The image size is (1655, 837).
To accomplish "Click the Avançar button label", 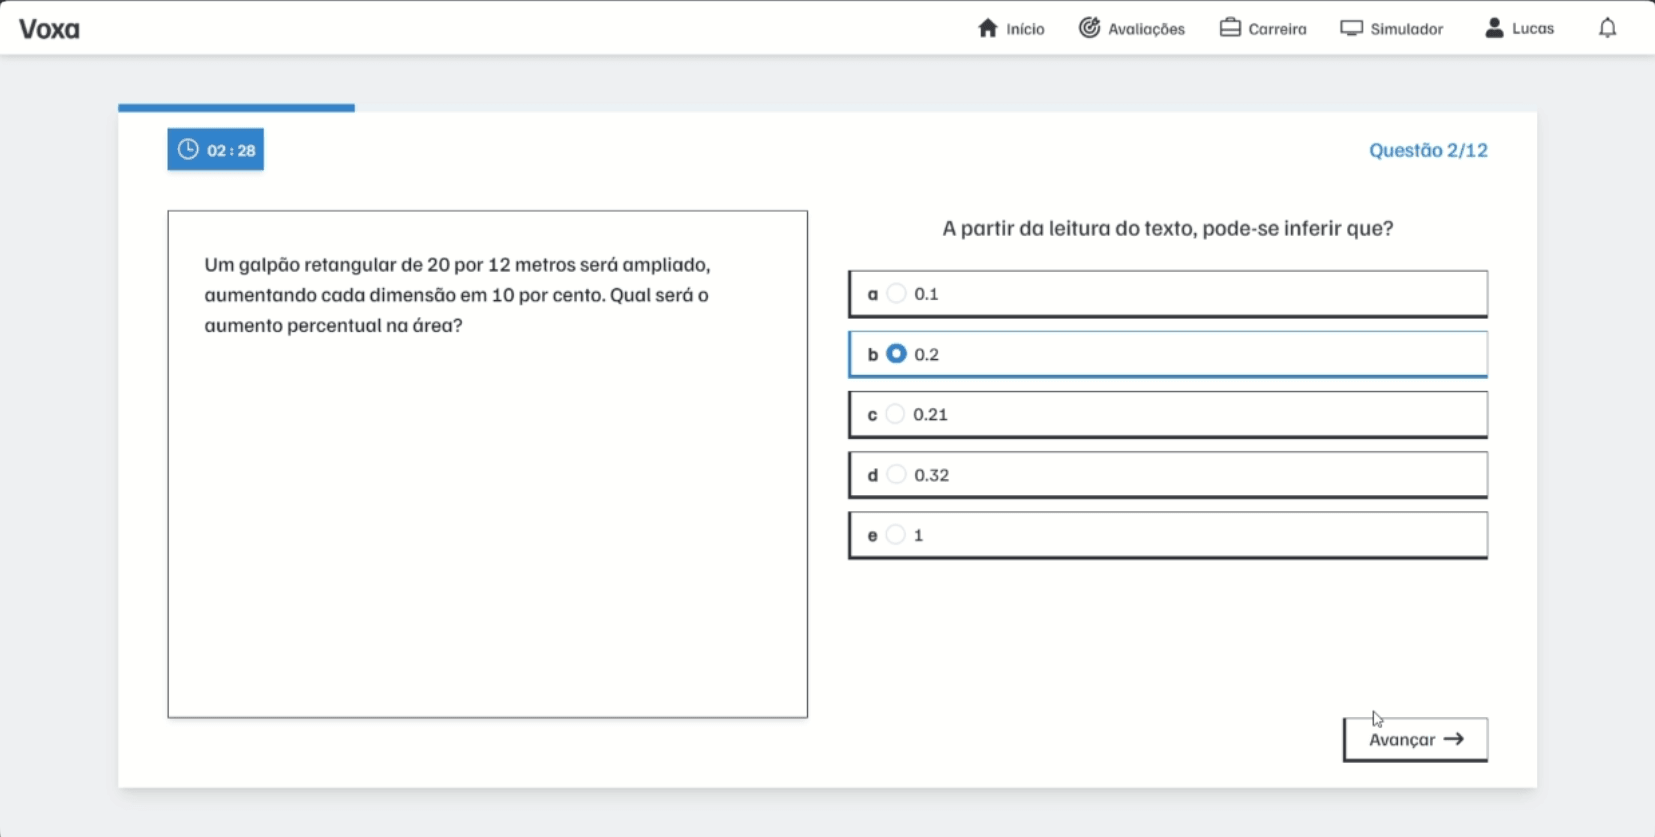I will (x=1402, y=740).
